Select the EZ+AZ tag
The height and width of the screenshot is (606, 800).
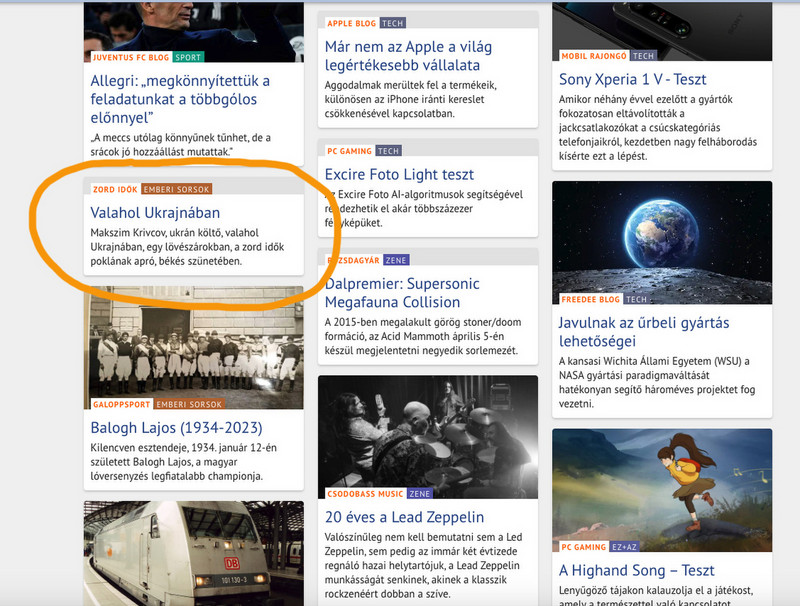tap(624, 547)
